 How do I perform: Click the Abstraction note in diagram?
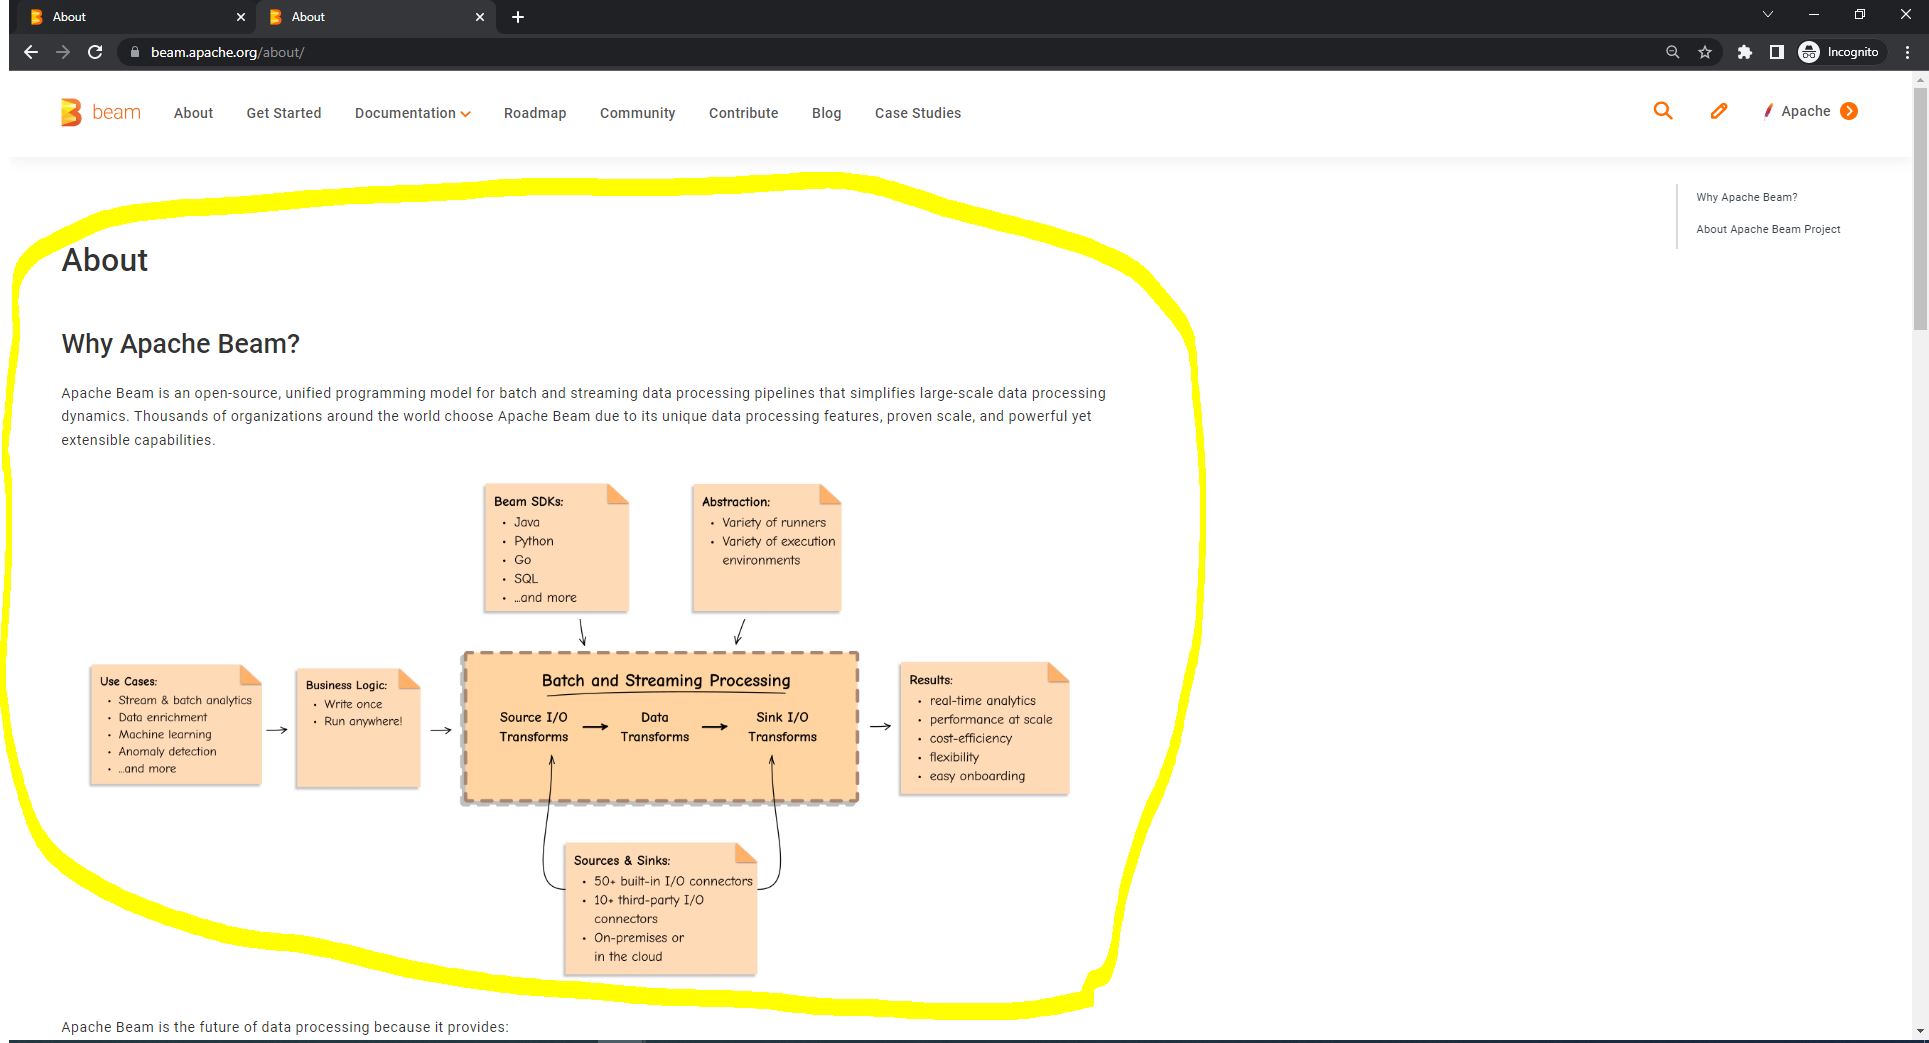coord(766,548)
